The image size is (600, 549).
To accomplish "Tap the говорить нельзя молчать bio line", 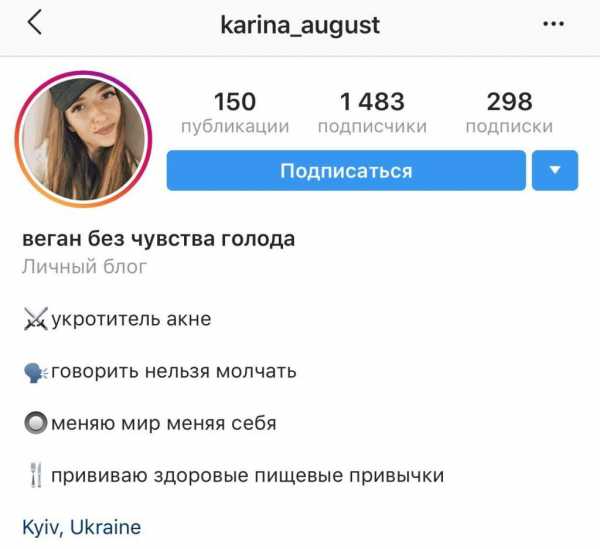I will (x=174, y=372).
